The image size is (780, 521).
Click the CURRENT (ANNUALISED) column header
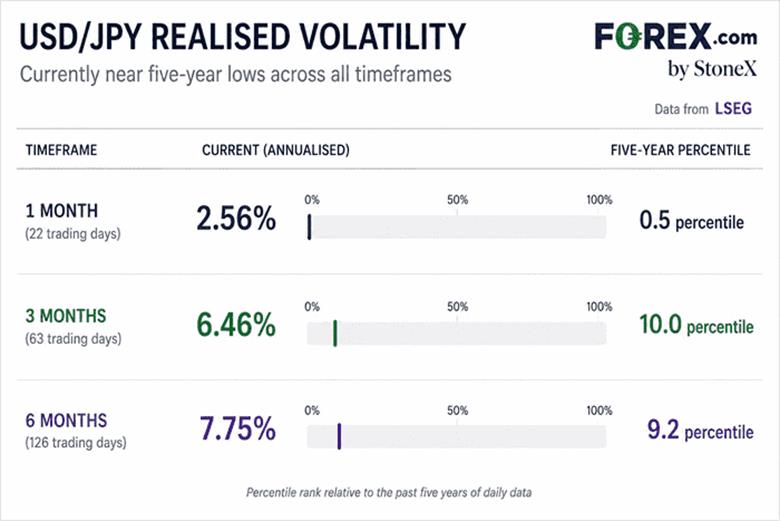276,150
